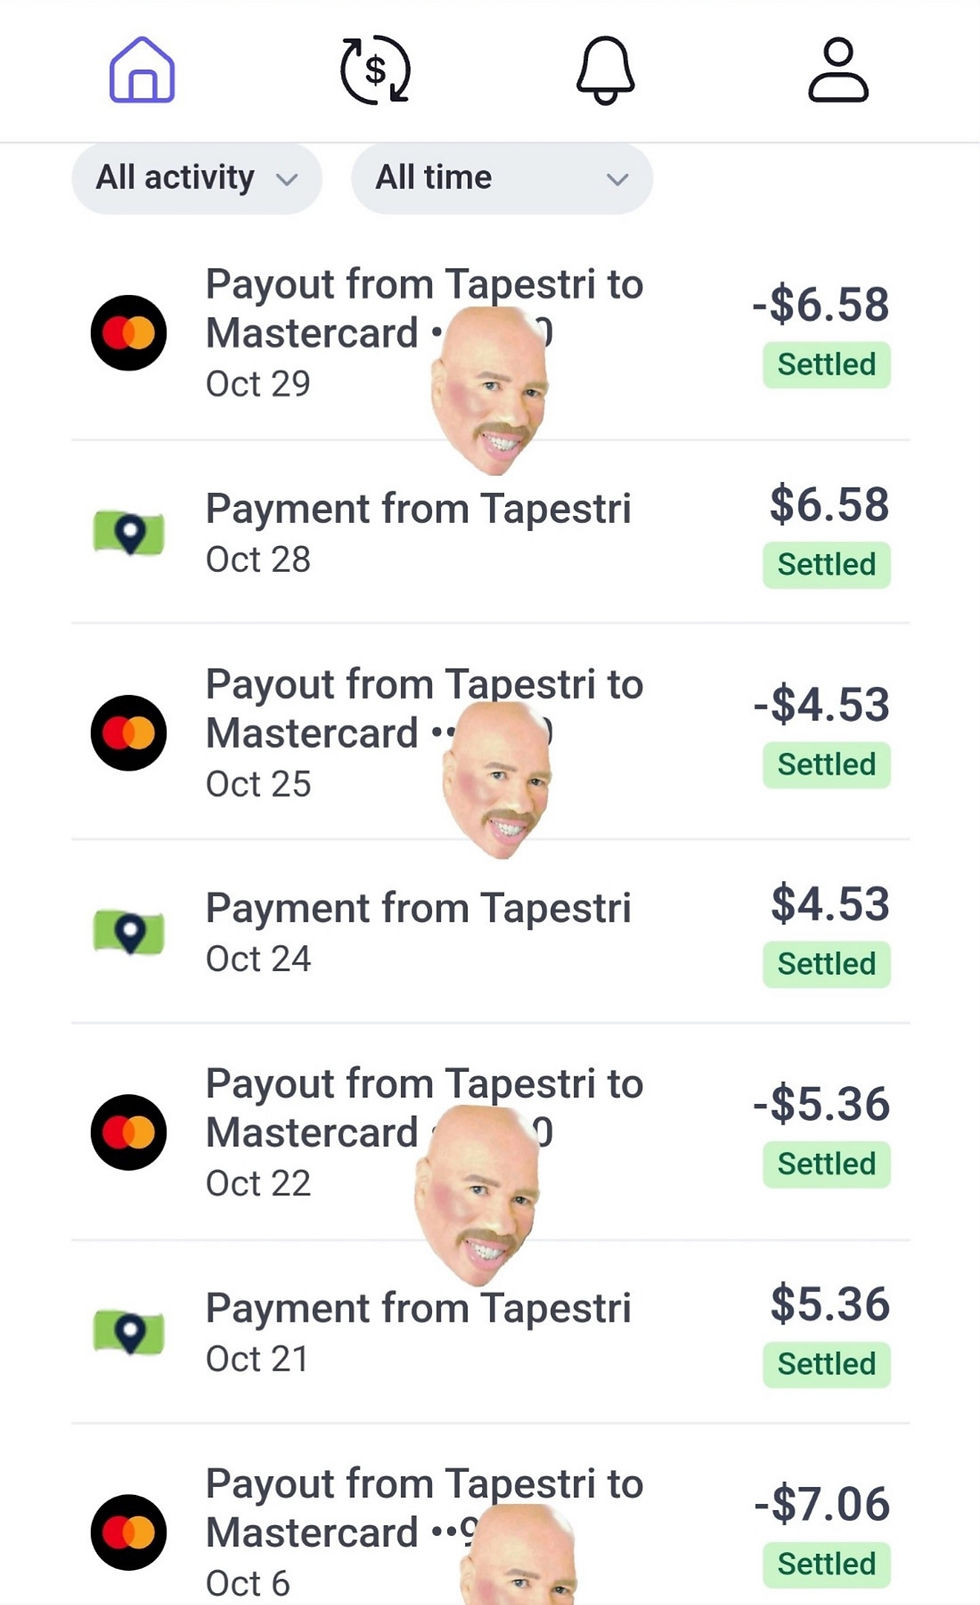Click the Mastercard icon on the Oct 6 payout
Screen dimensions: 980x1605
pyautogui.click(x=128, y=1532)
